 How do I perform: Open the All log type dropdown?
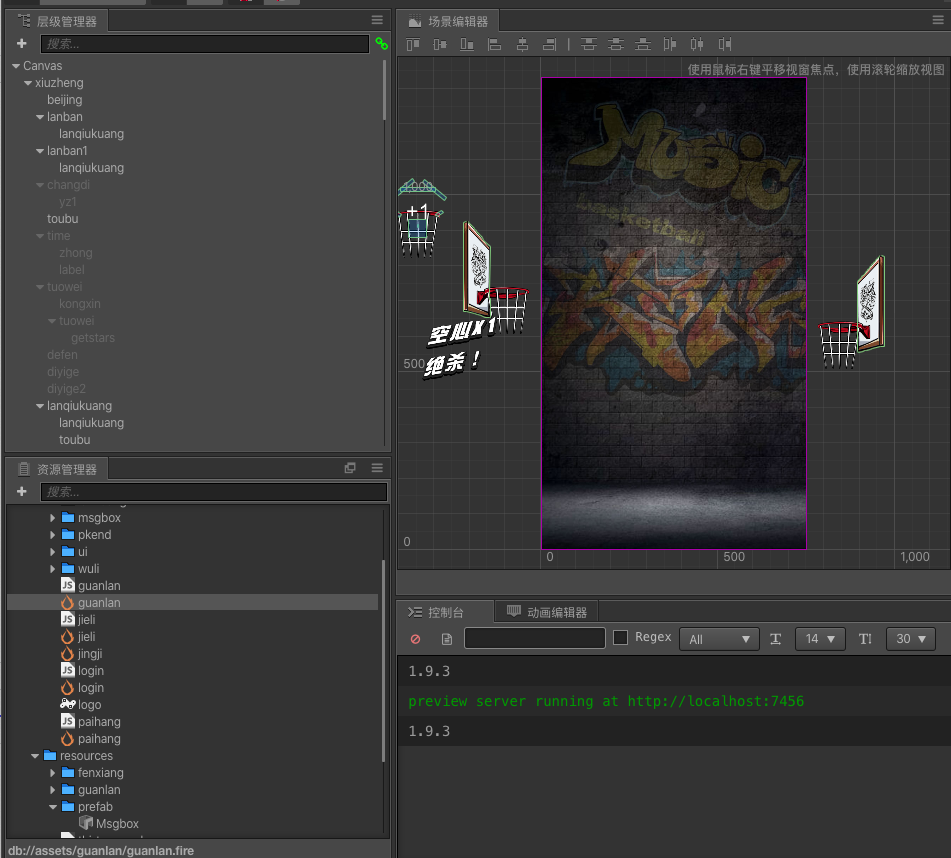[x=719, y=639]
